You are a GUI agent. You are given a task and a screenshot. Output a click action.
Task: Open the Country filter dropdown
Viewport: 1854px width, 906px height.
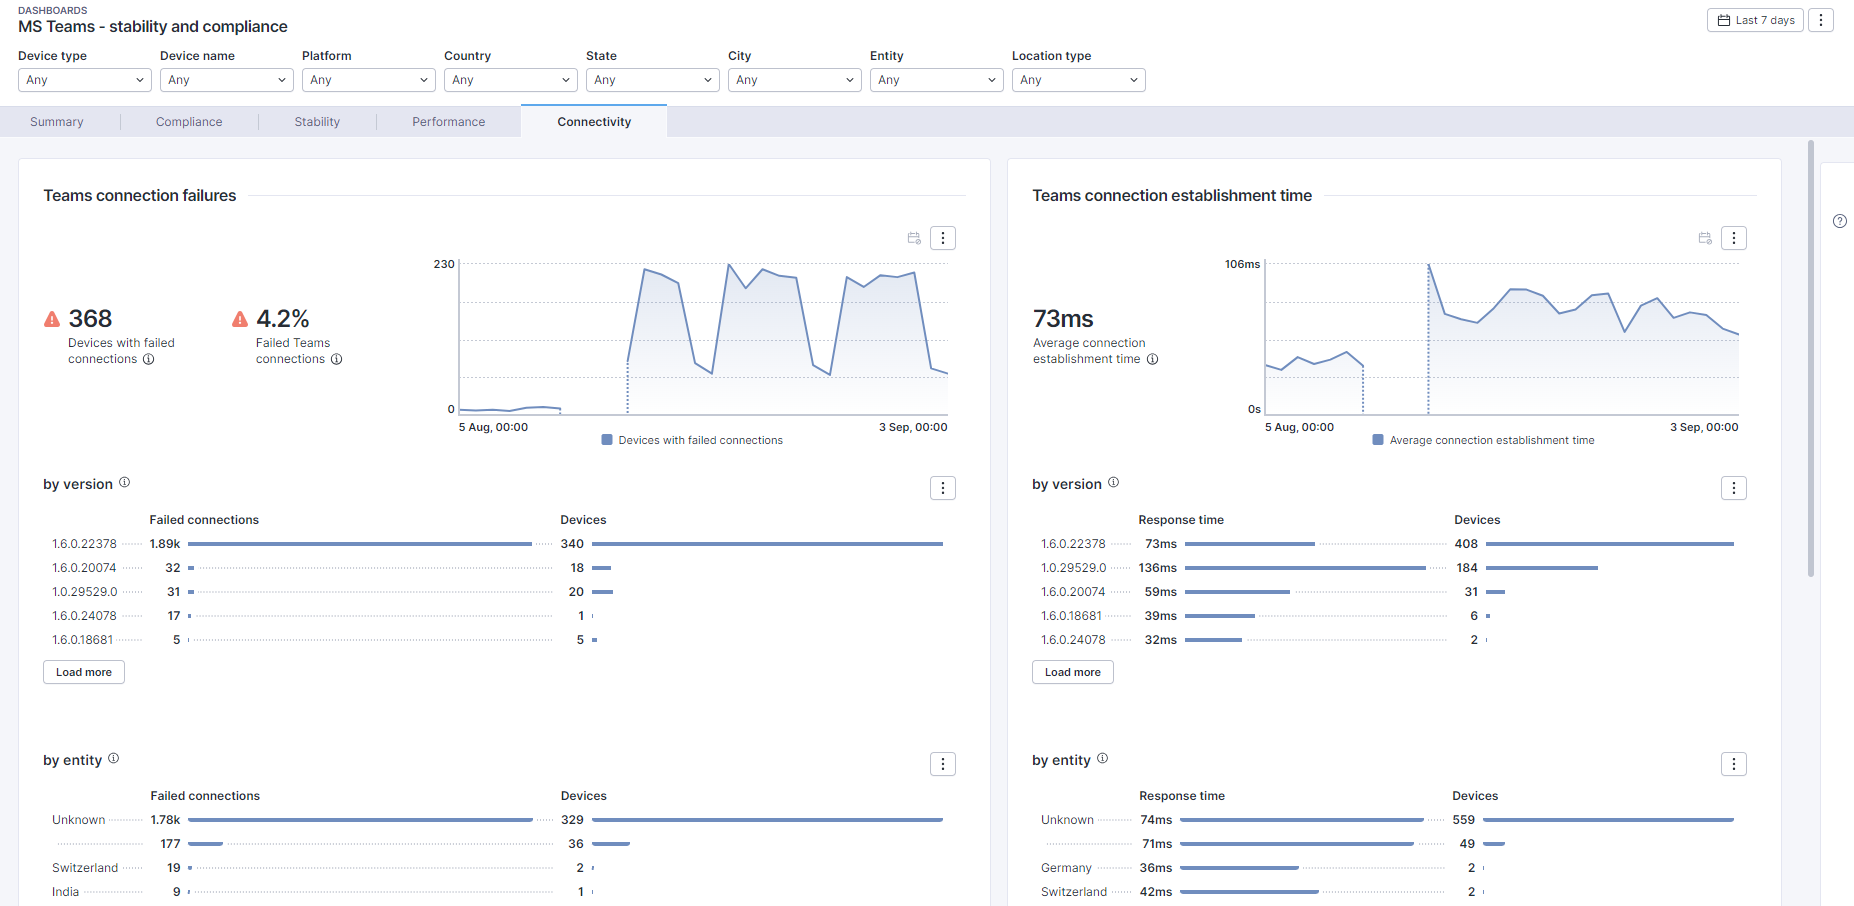(x=511, y=80)
